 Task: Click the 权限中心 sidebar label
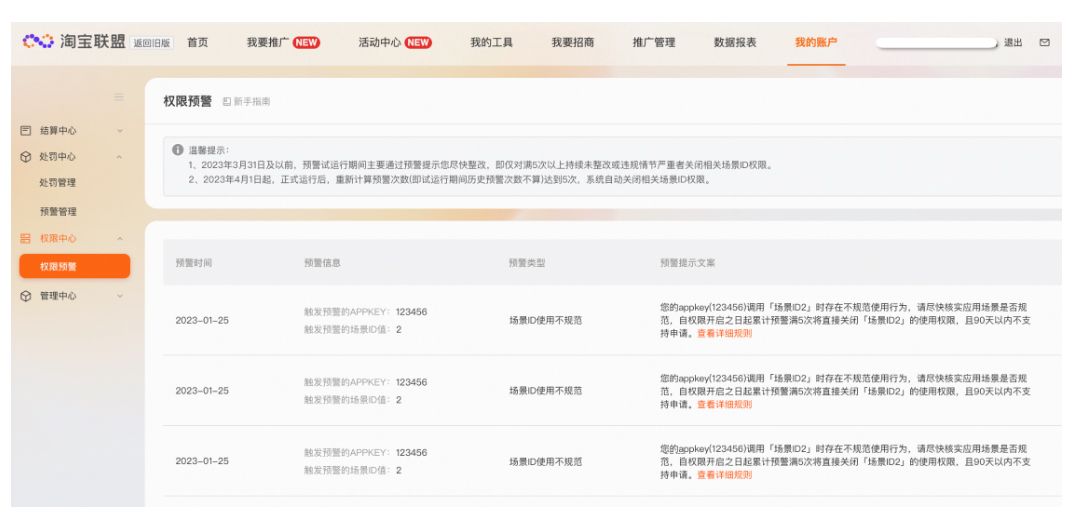(x=58, y=238)
